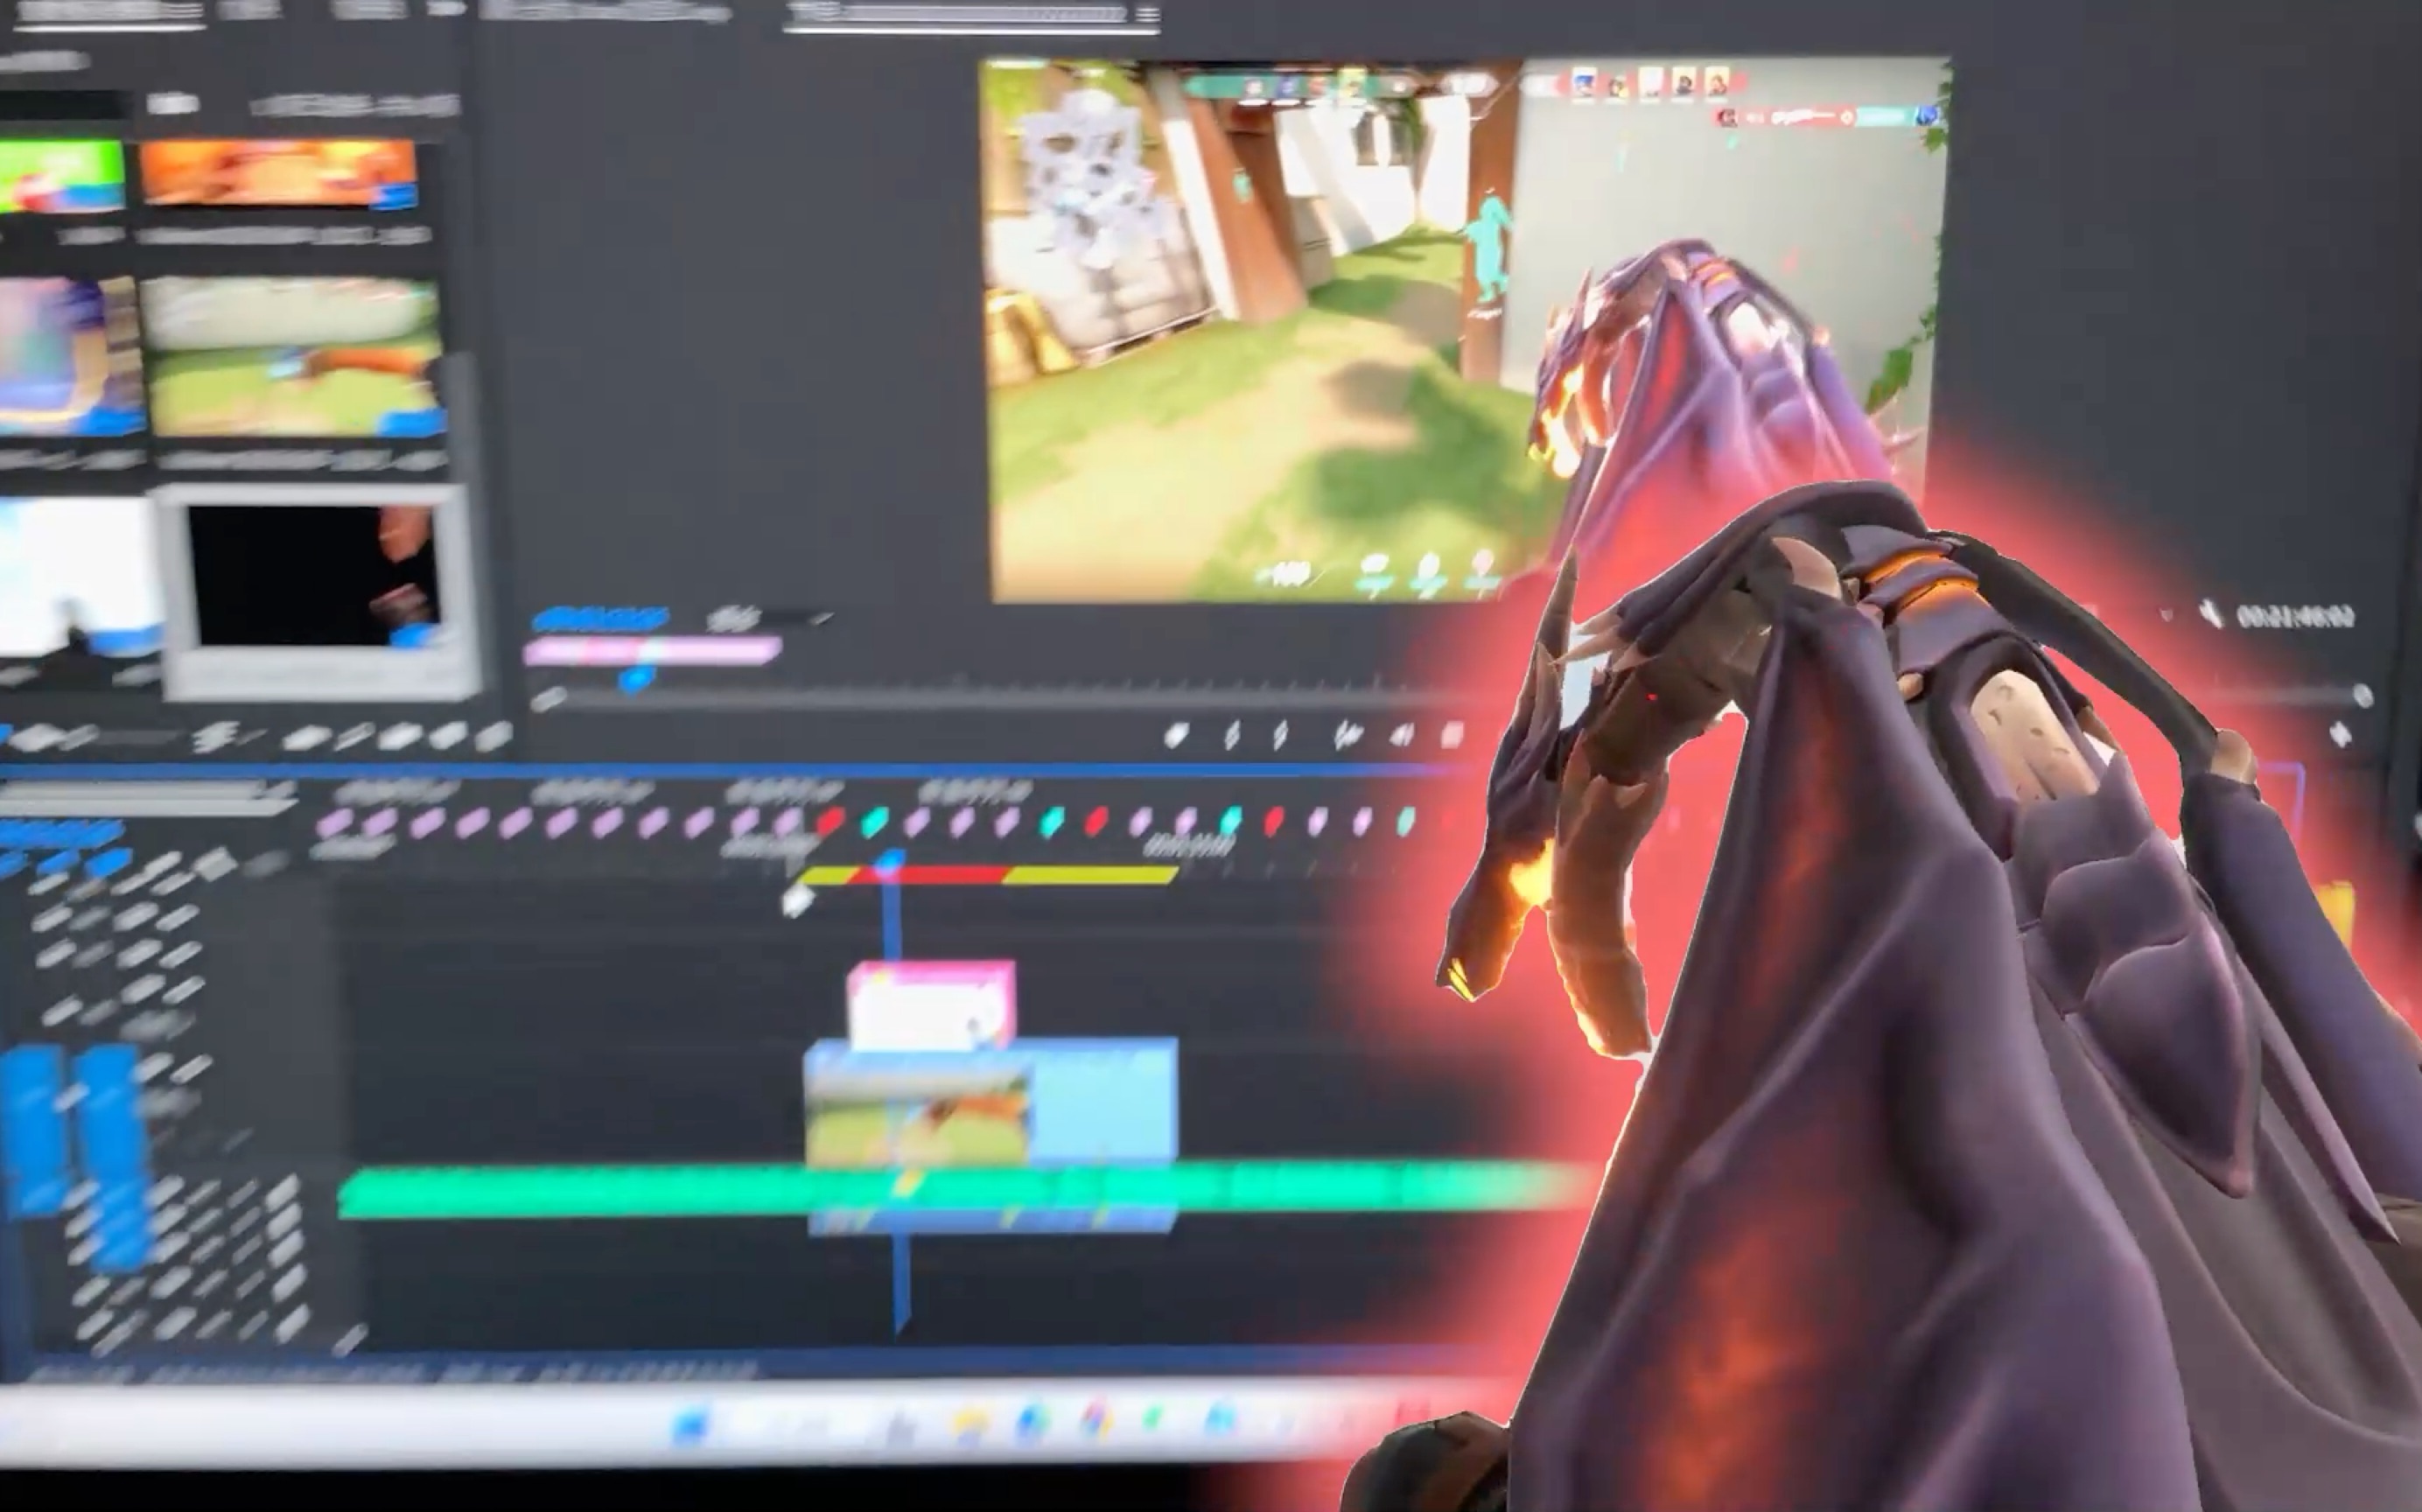
Task: Open Program monitor wrench settings
Action: click(2212, 614)
